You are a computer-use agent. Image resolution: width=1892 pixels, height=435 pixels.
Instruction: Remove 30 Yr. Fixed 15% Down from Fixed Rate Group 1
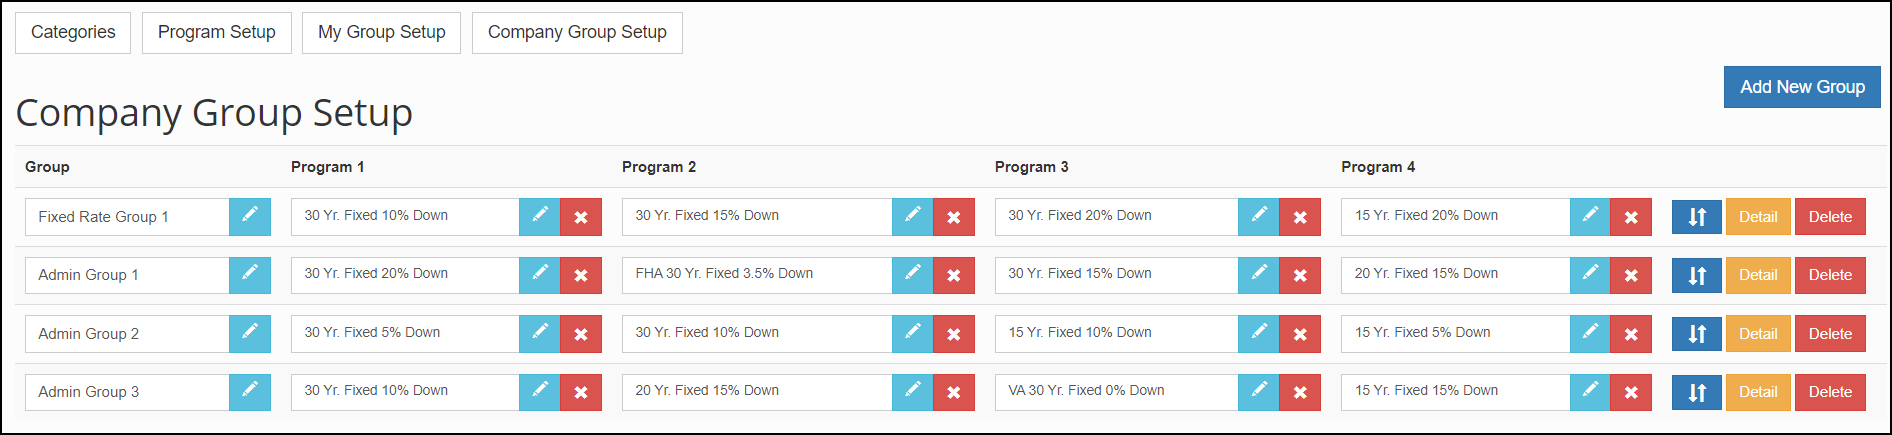point(954,217)
